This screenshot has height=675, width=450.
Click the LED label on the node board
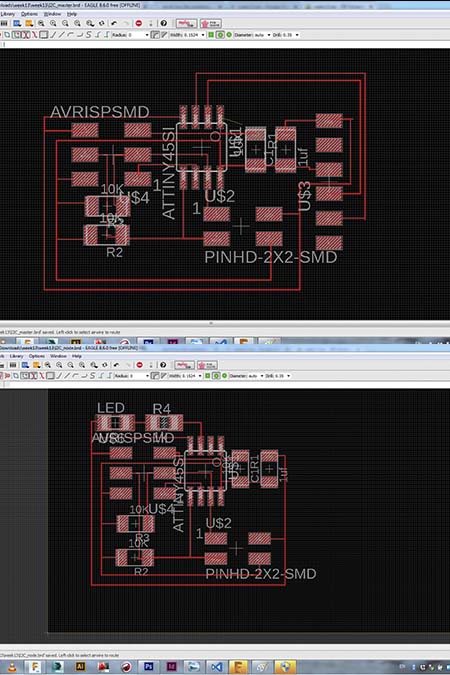(x=111, y=408)
